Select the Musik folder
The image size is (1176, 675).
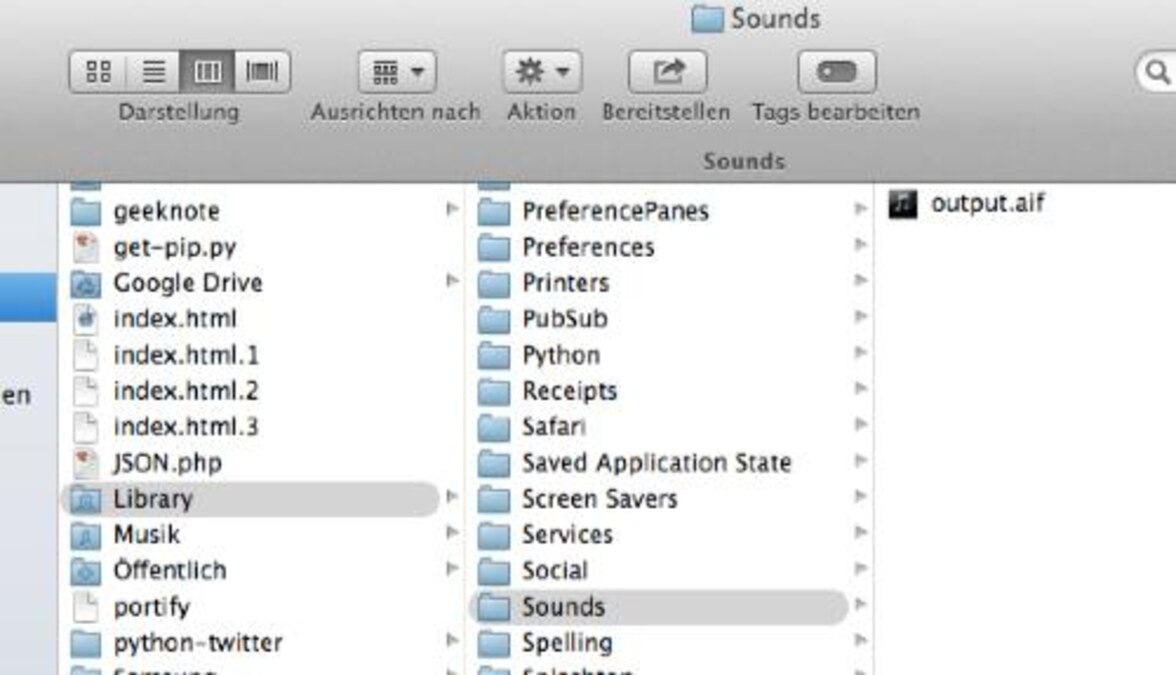pos(146,535)
